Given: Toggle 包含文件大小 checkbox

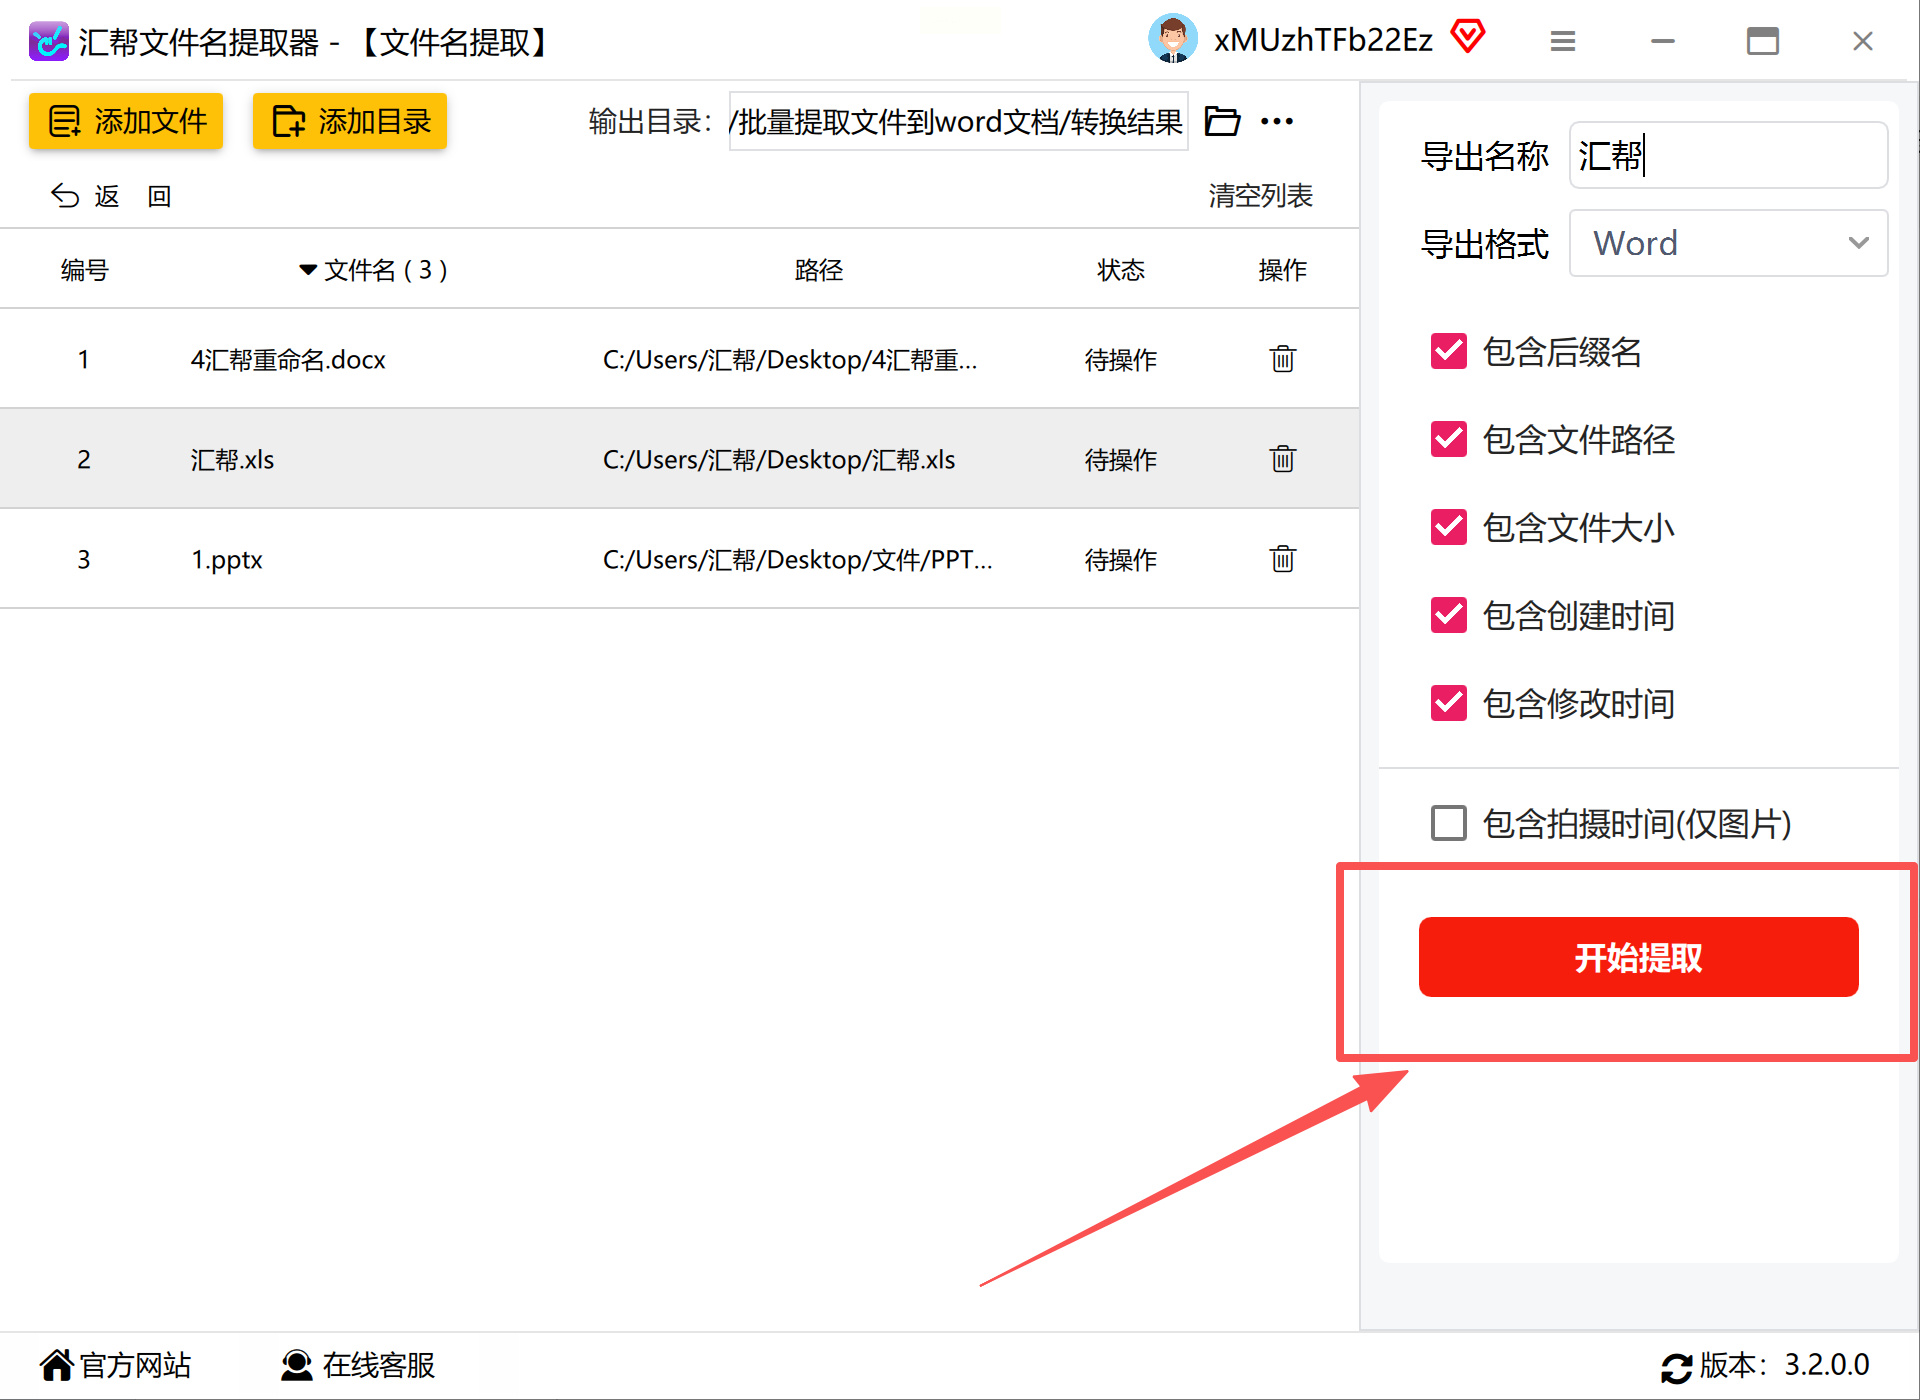Looking at the screenshot, I should coord(1448,528).
